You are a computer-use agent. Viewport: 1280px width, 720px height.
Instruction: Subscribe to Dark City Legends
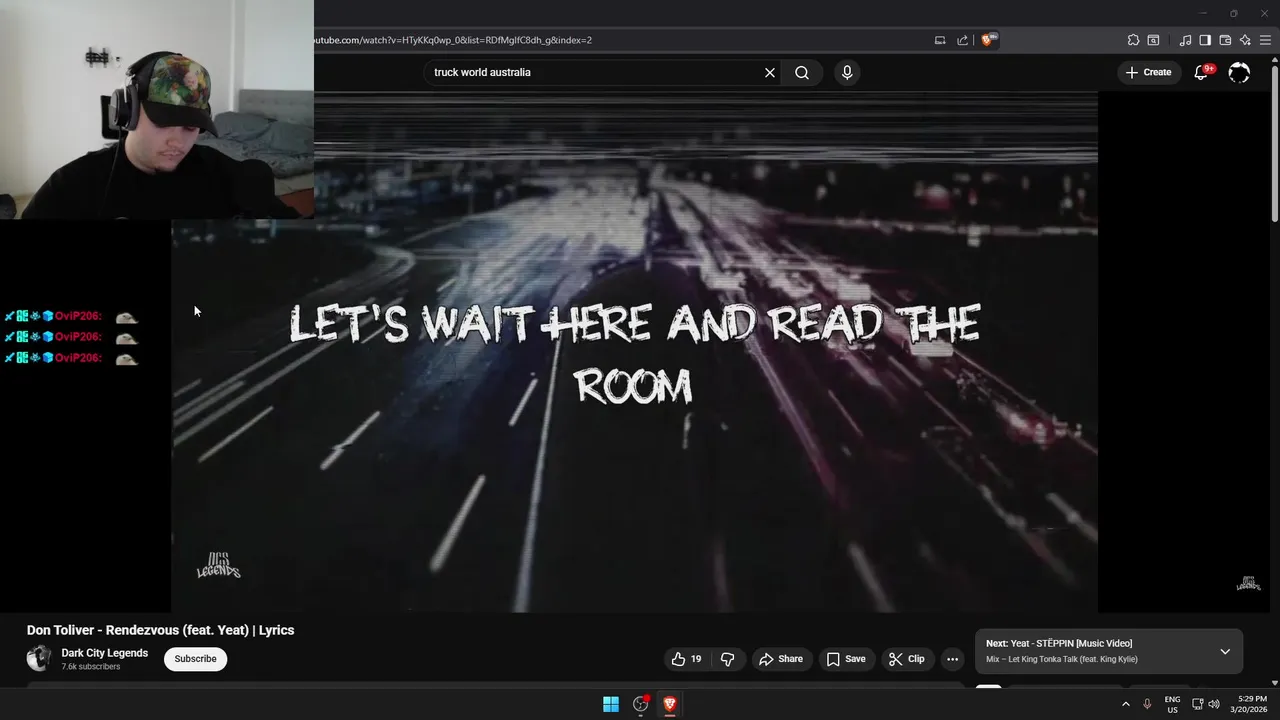click(195, 659)
